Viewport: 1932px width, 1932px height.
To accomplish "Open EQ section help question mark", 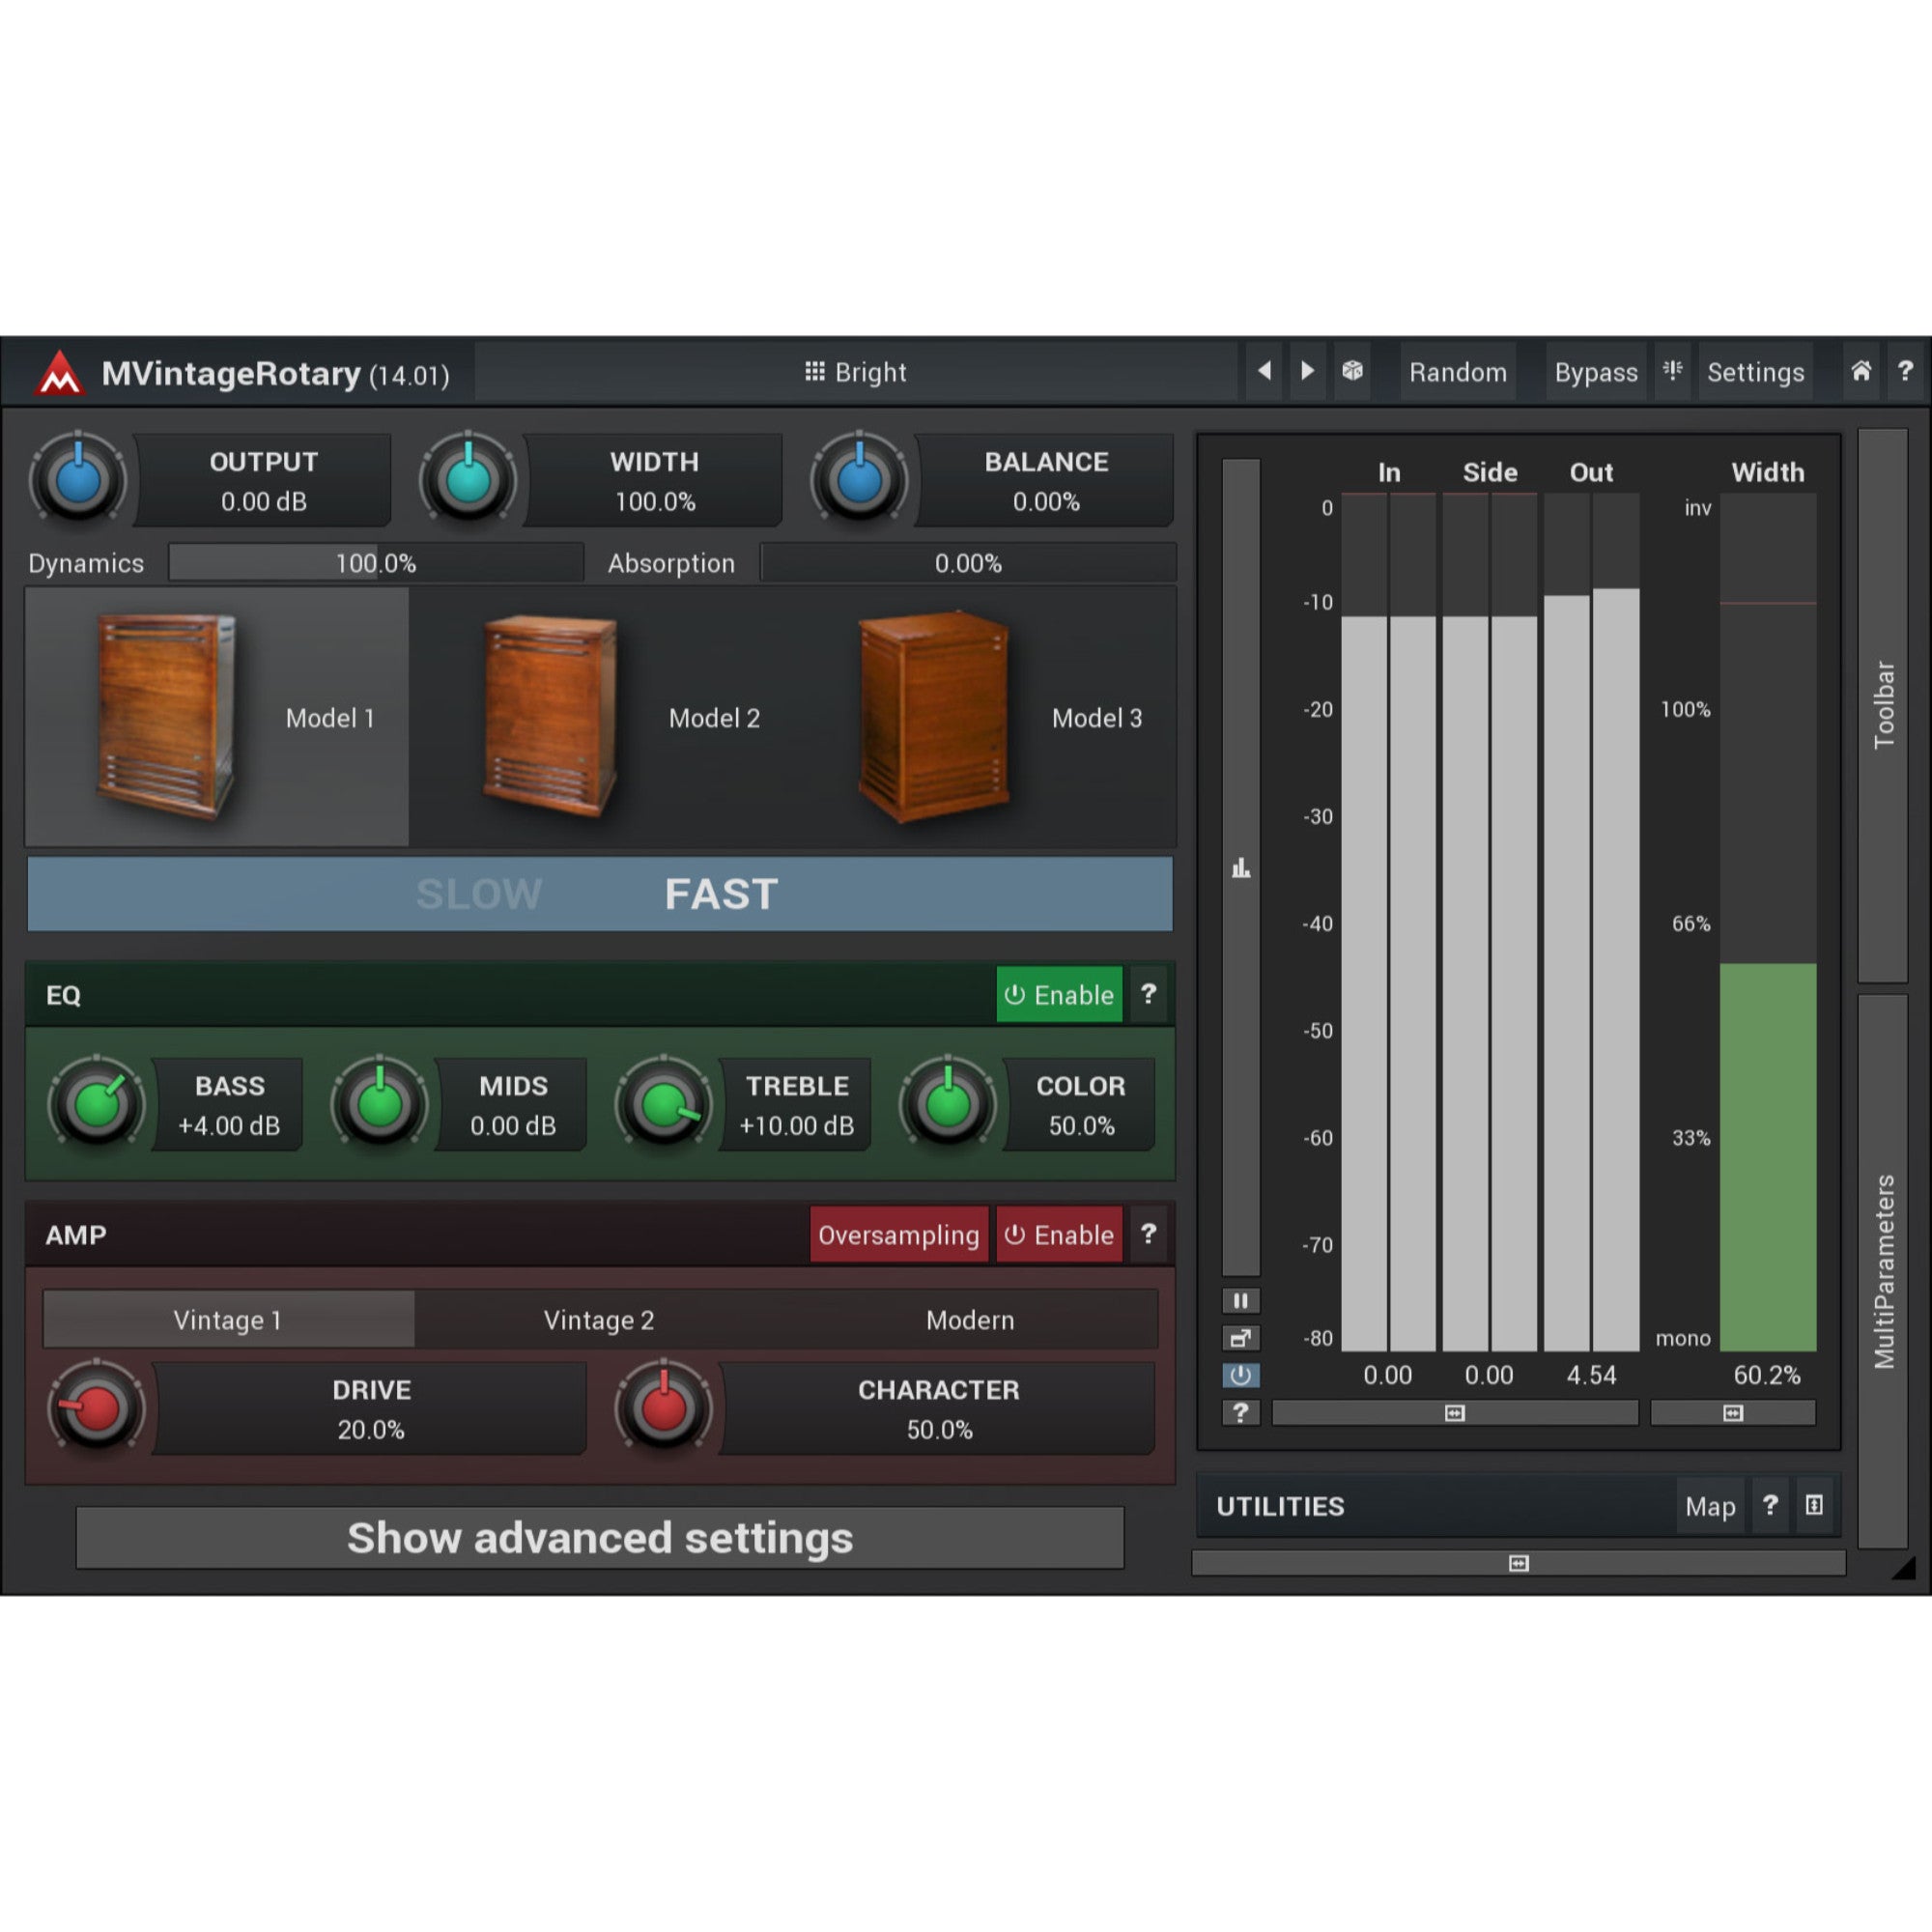I will coord(1148,994).
